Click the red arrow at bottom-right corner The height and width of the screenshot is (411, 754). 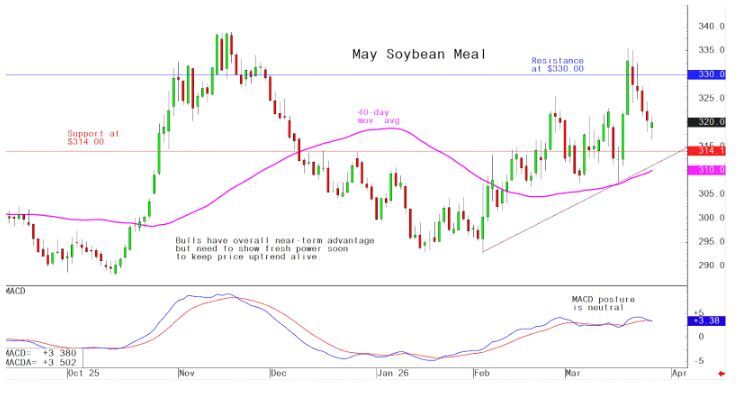click(723, 374)
